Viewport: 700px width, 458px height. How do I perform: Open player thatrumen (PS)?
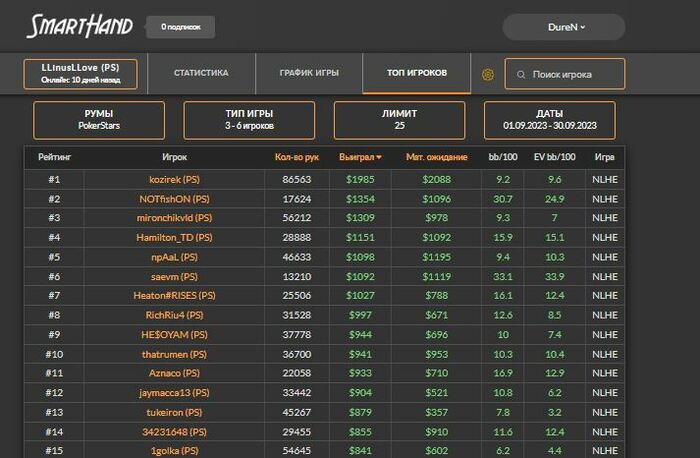(x=174, y=354)
